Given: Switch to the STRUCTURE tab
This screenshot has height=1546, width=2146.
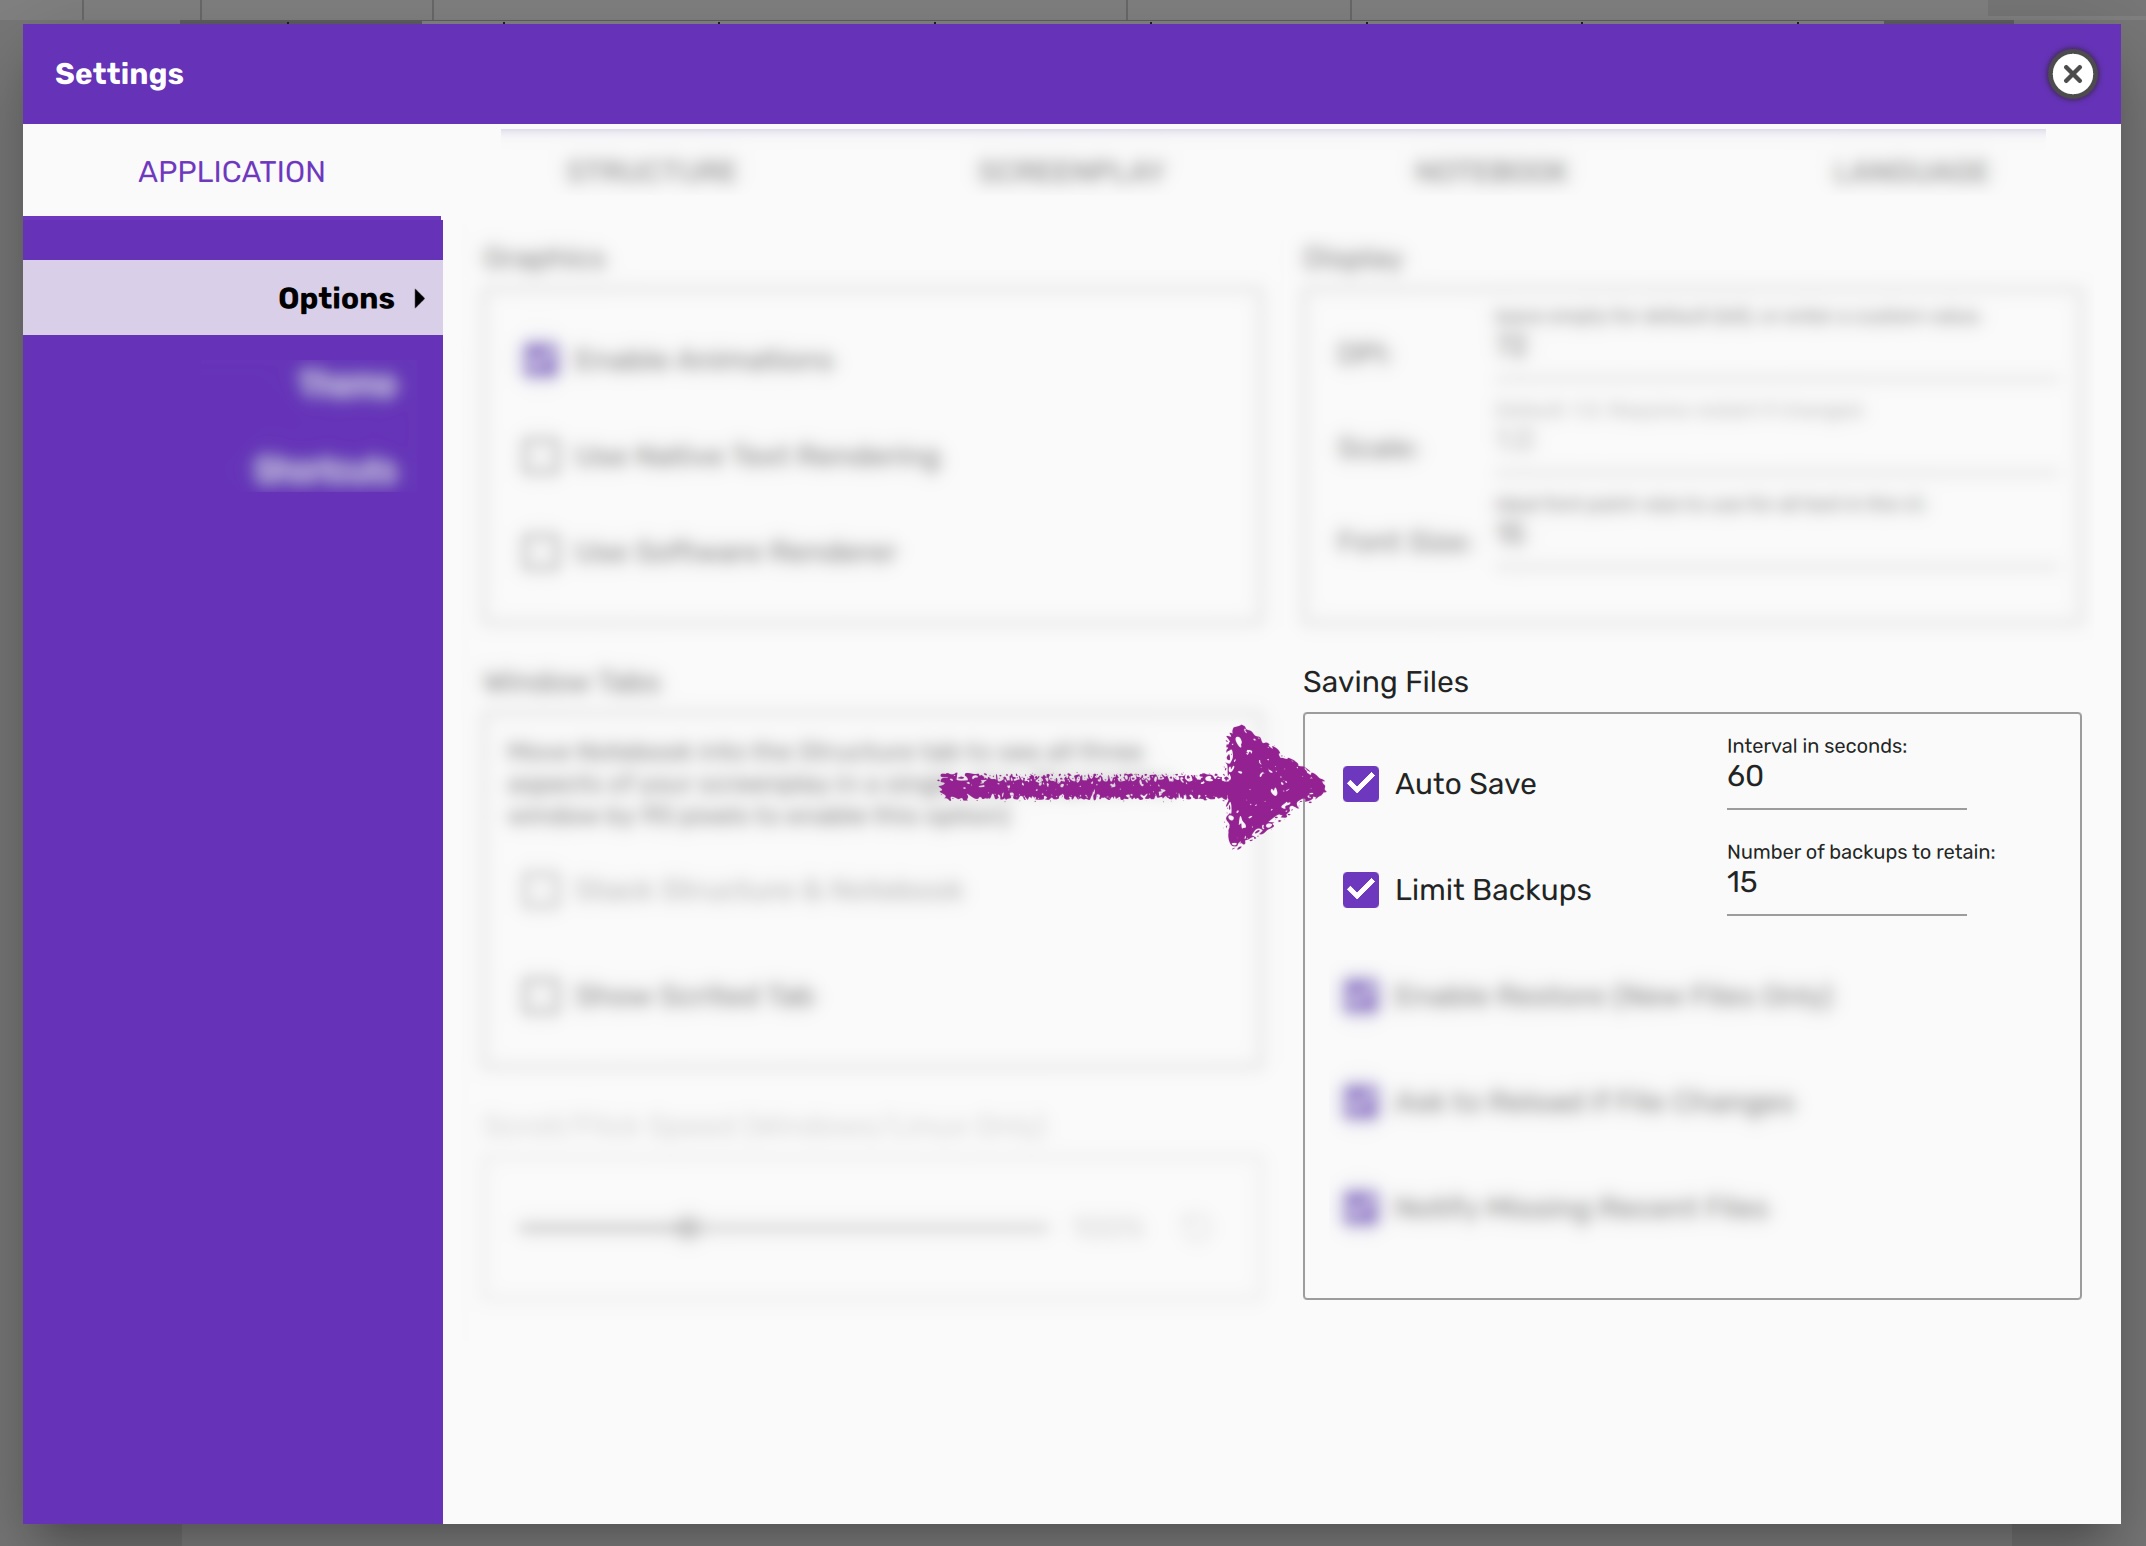Looking at the screenshot, I should (651, 172).
